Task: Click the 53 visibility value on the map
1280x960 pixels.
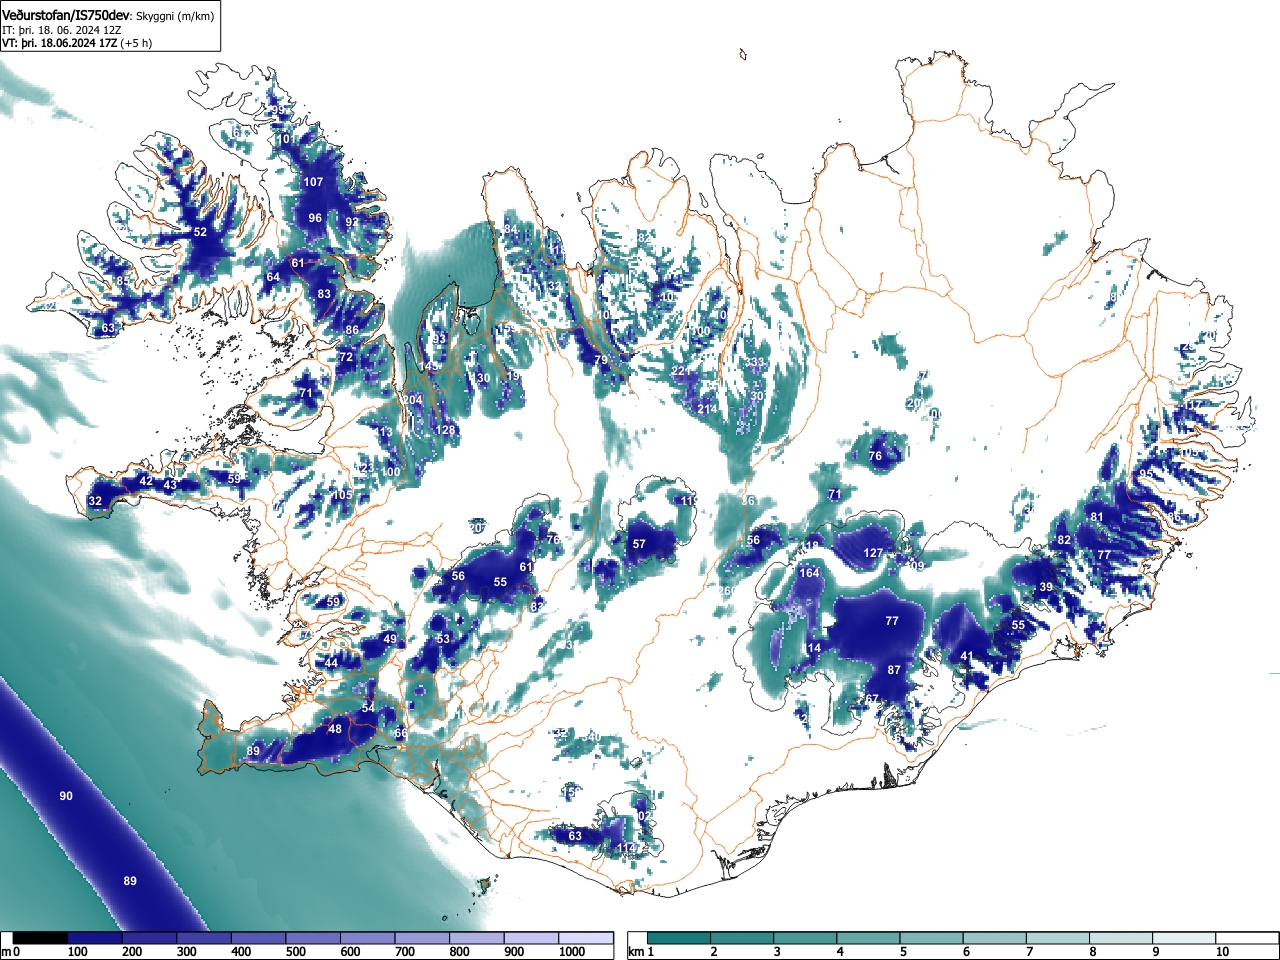Action: click(443, 639)
